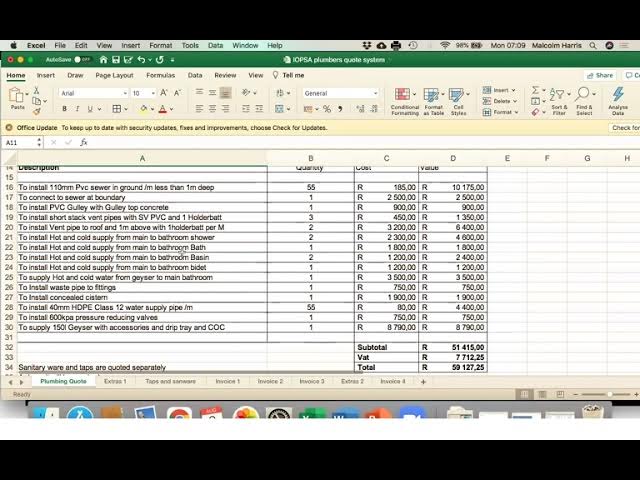
Task: Switch to Page Layout view in status bar
Action: click(x=542, y=394)
